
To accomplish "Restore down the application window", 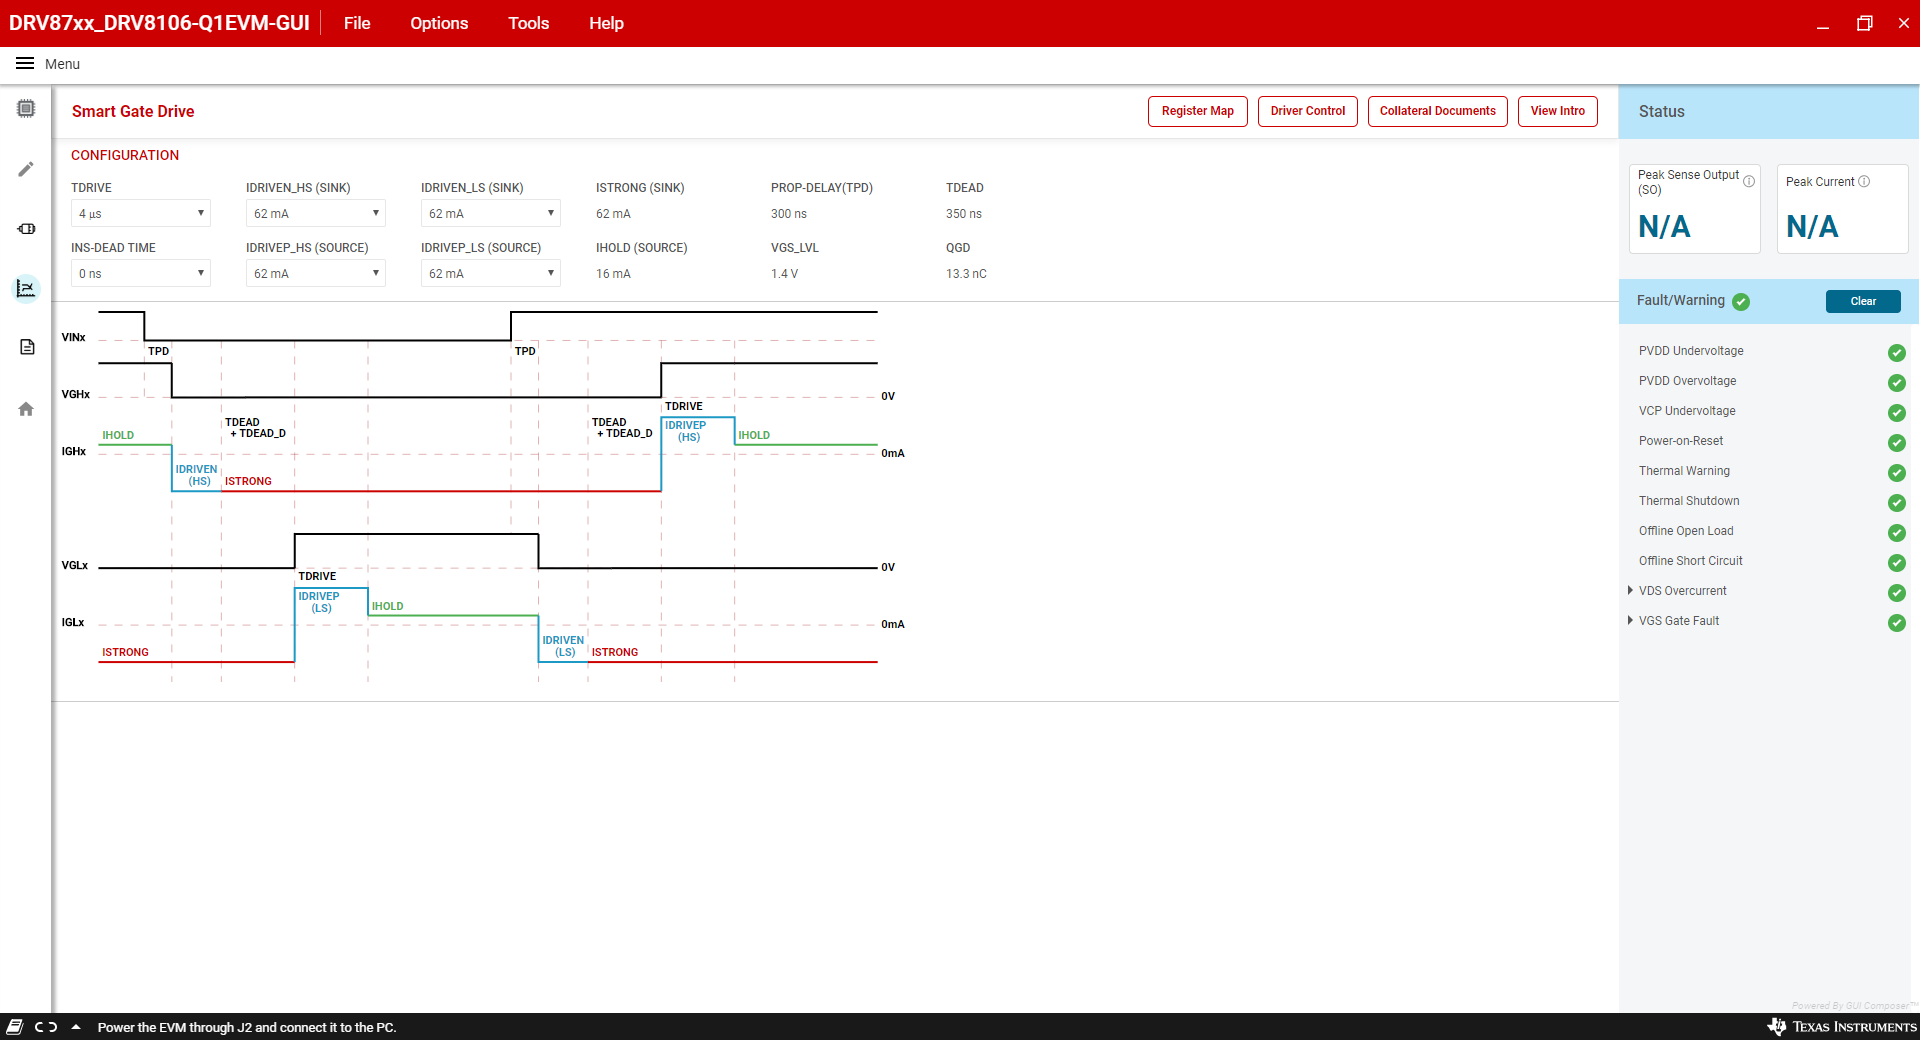I will [1864, 23].
